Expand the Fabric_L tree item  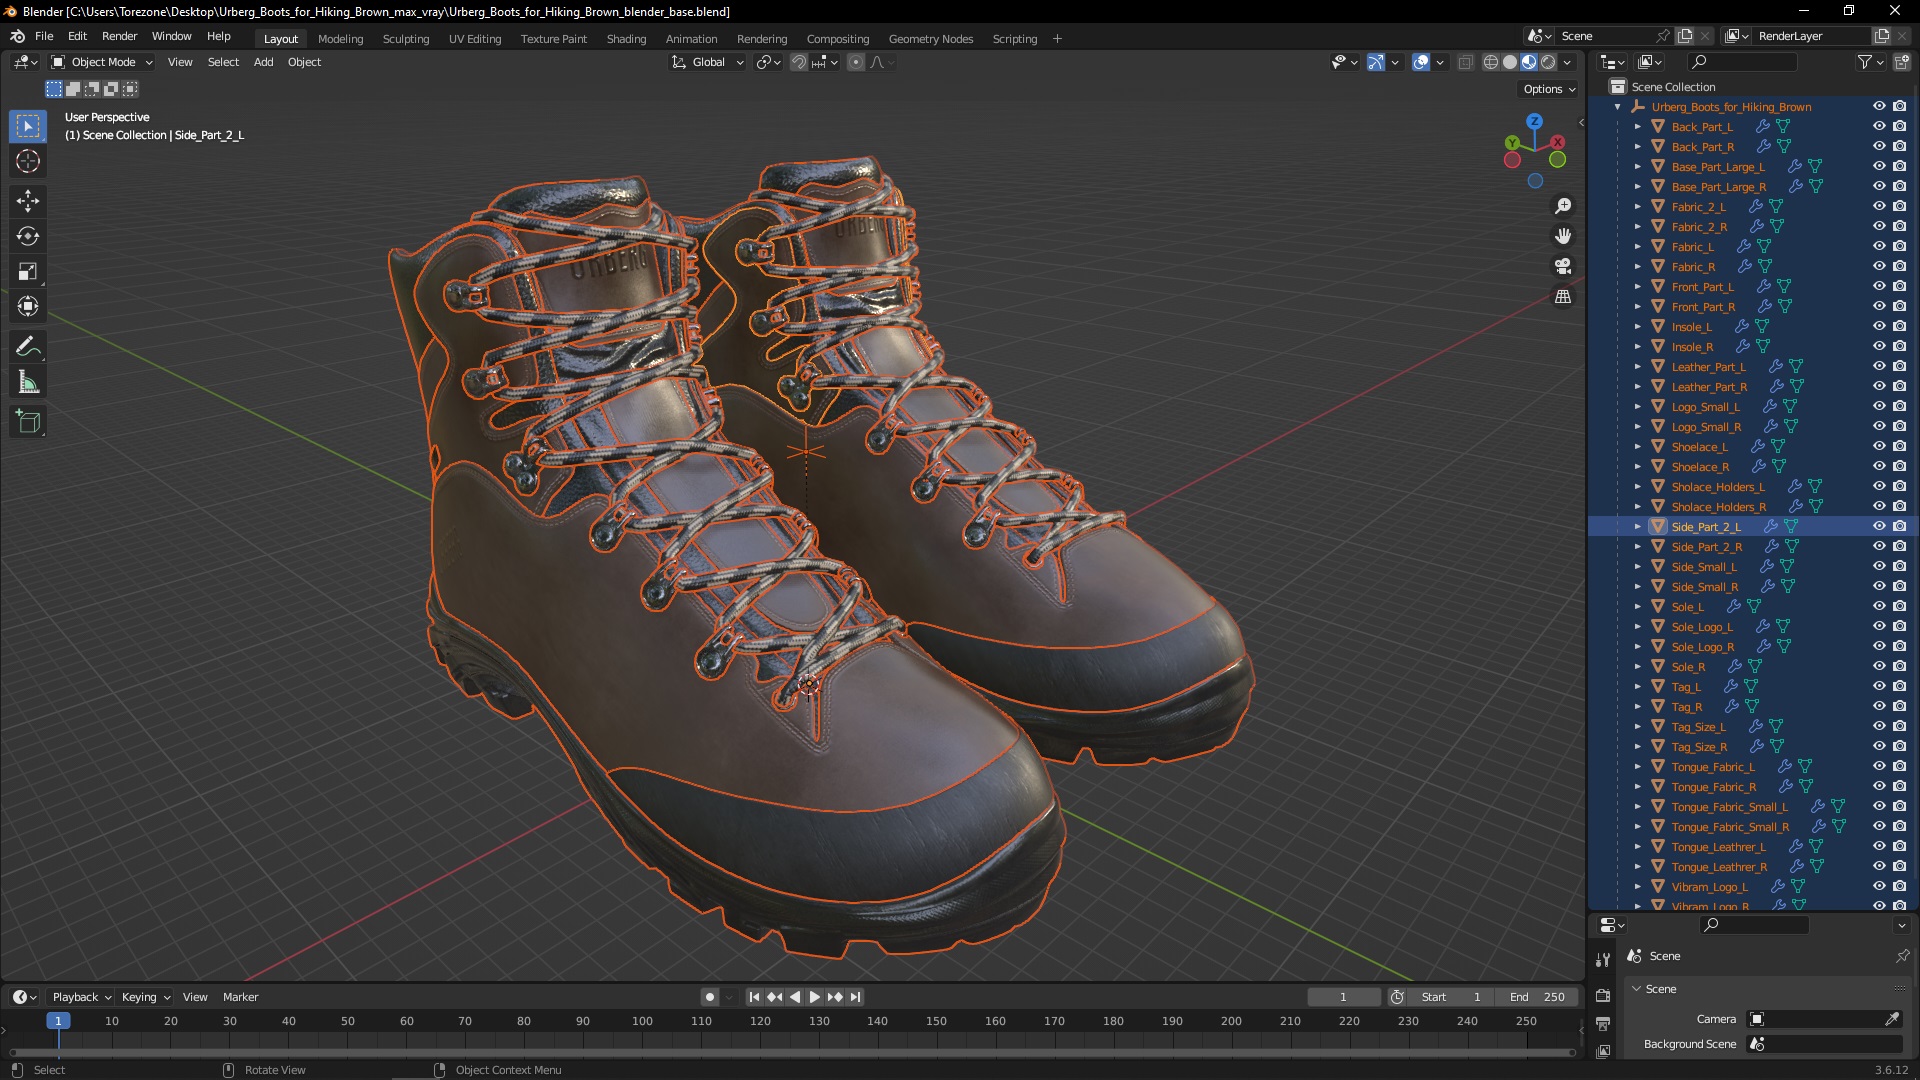click(x=1638, y=246)
